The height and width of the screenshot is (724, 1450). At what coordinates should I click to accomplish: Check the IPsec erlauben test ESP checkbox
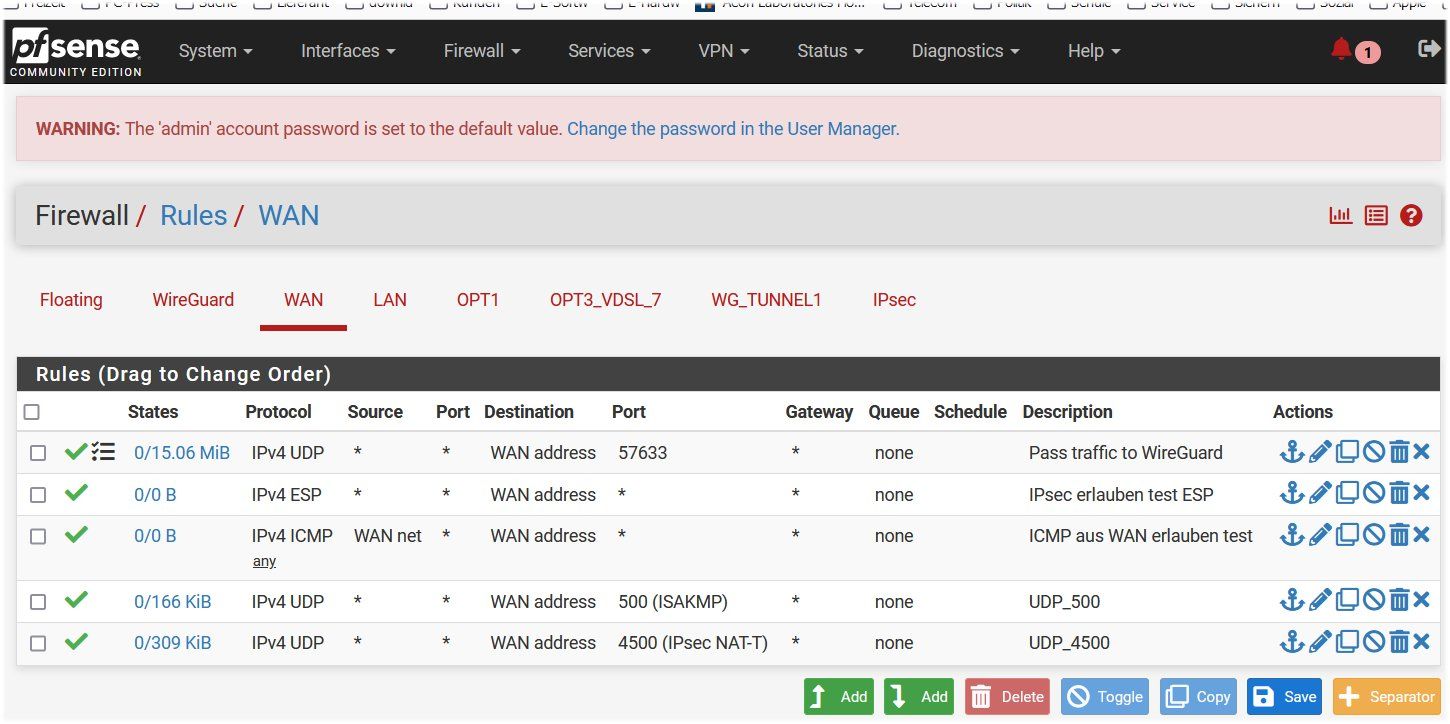coord(38,495)
